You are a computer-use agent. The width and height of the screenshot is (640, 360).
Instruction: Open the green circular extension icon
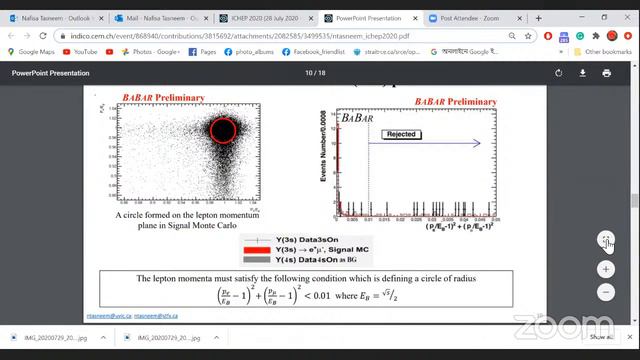tap(580, 36)
